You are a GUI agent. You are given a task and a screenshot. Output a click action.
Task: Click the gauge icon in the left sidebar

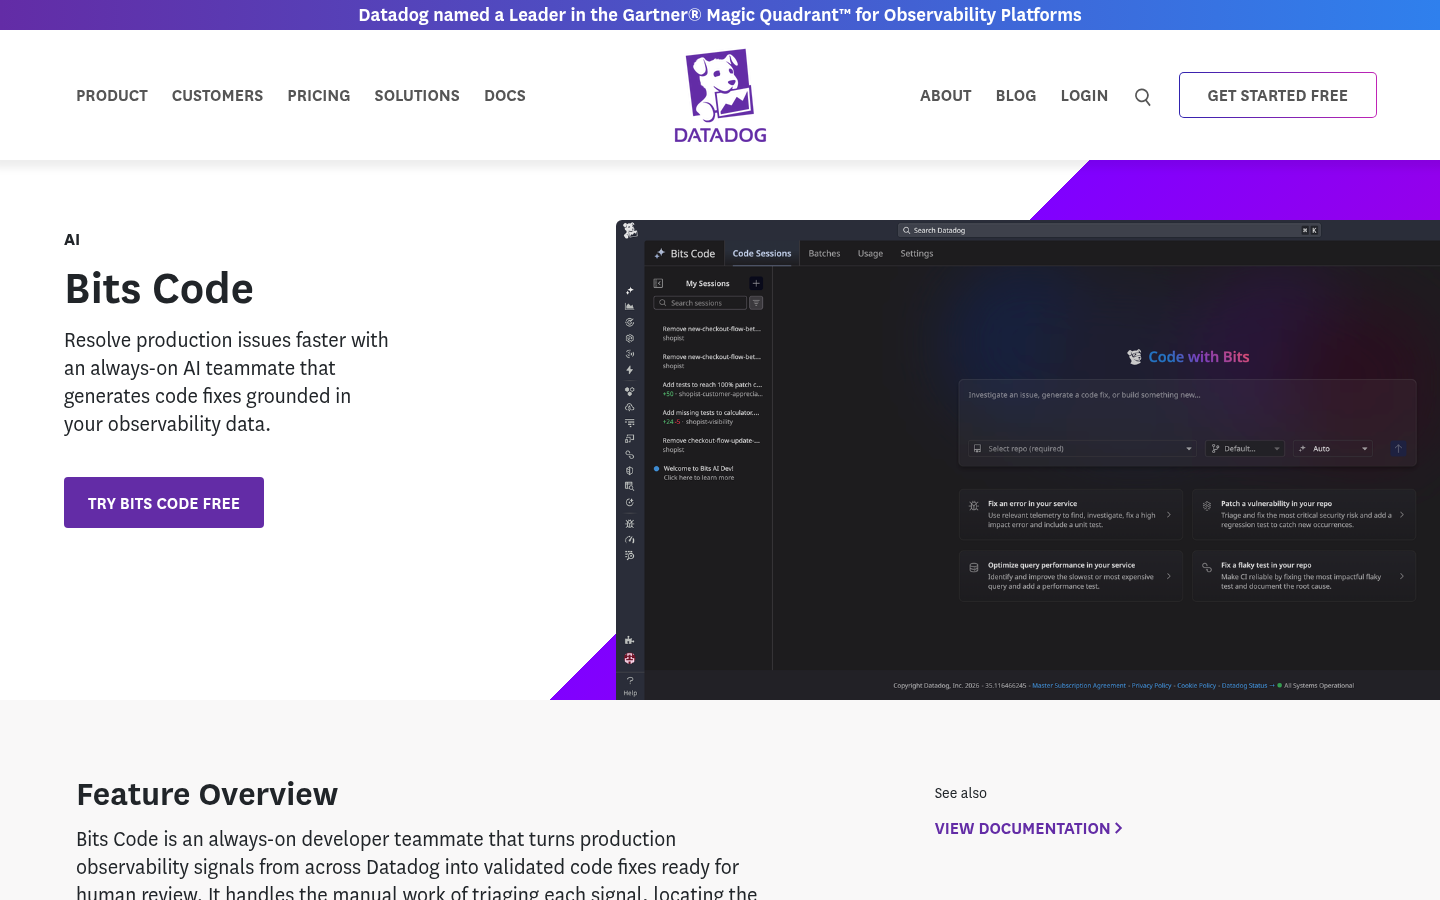[629, 540]
